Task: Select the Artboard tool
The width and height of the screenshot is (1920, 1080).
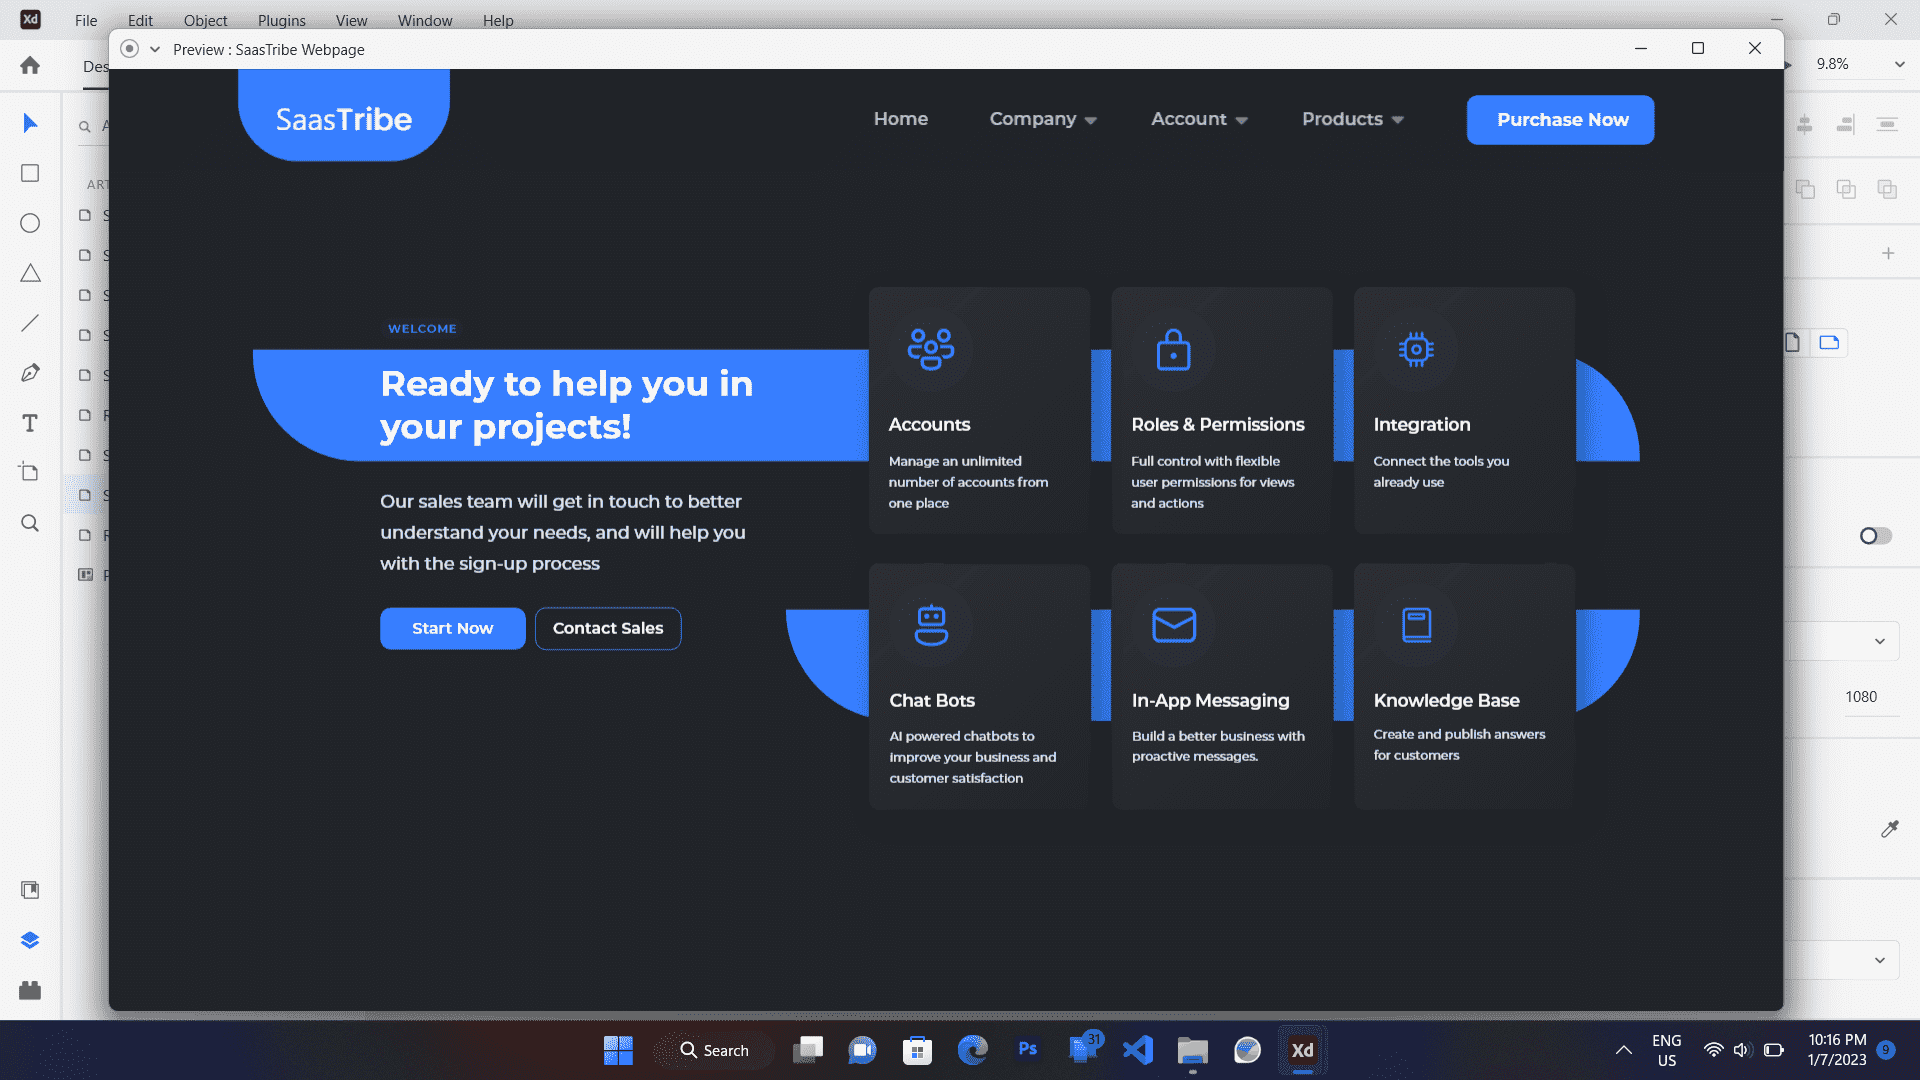Action: 30,472
